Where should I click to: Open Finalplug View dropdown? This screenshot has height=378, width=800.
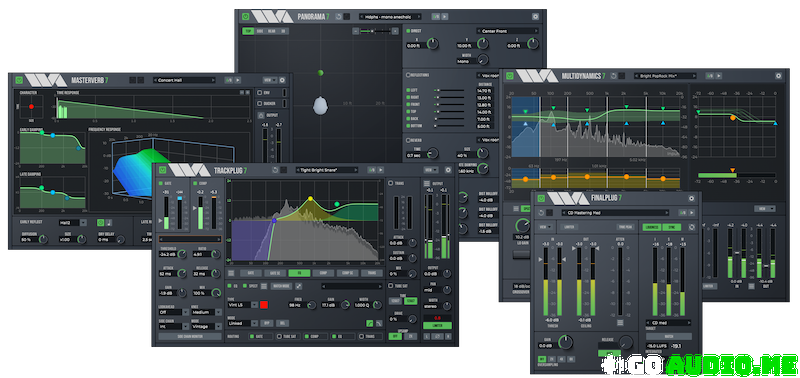(x=546, y=227)
